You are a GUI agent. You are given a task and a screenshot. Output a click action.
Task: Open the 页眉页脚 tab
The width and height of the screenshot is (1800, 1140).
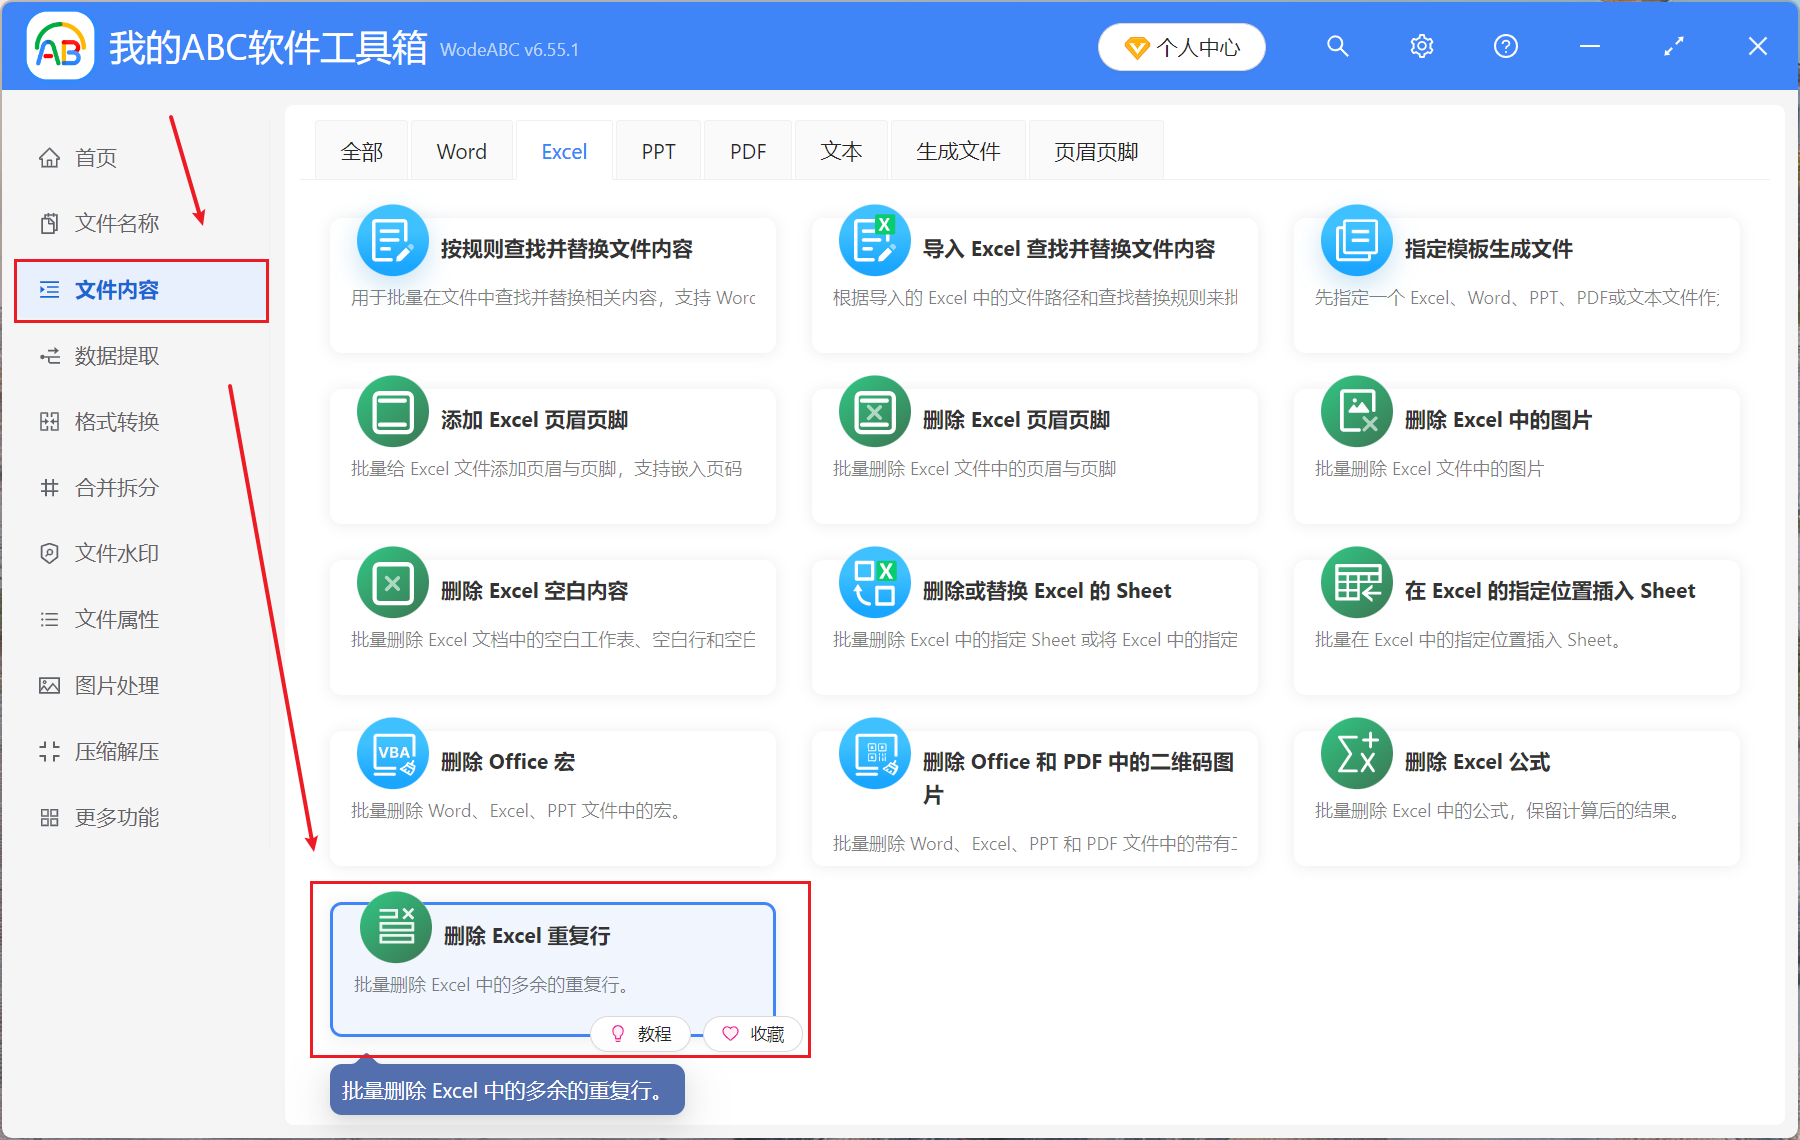click(1095, 150)
